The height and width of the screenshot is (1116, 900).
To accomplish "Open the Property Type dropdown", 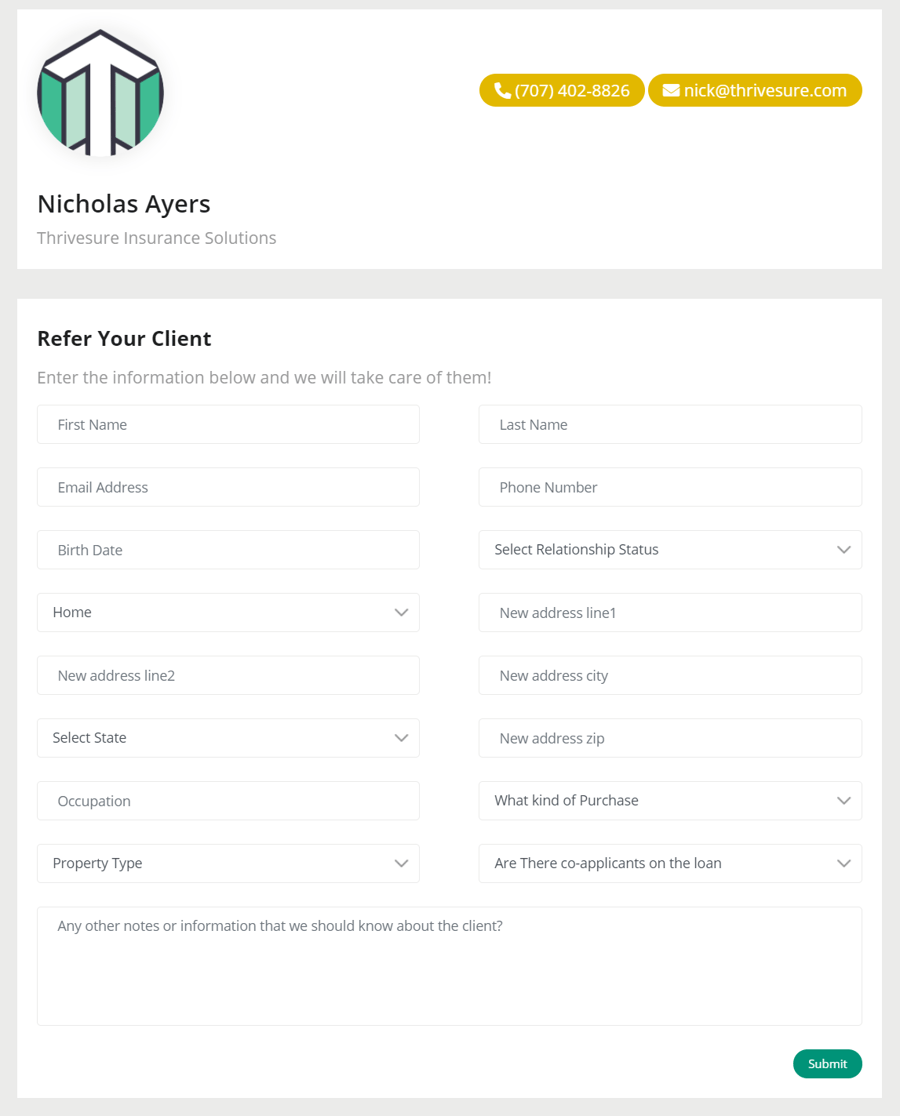I will coord(228,864).
